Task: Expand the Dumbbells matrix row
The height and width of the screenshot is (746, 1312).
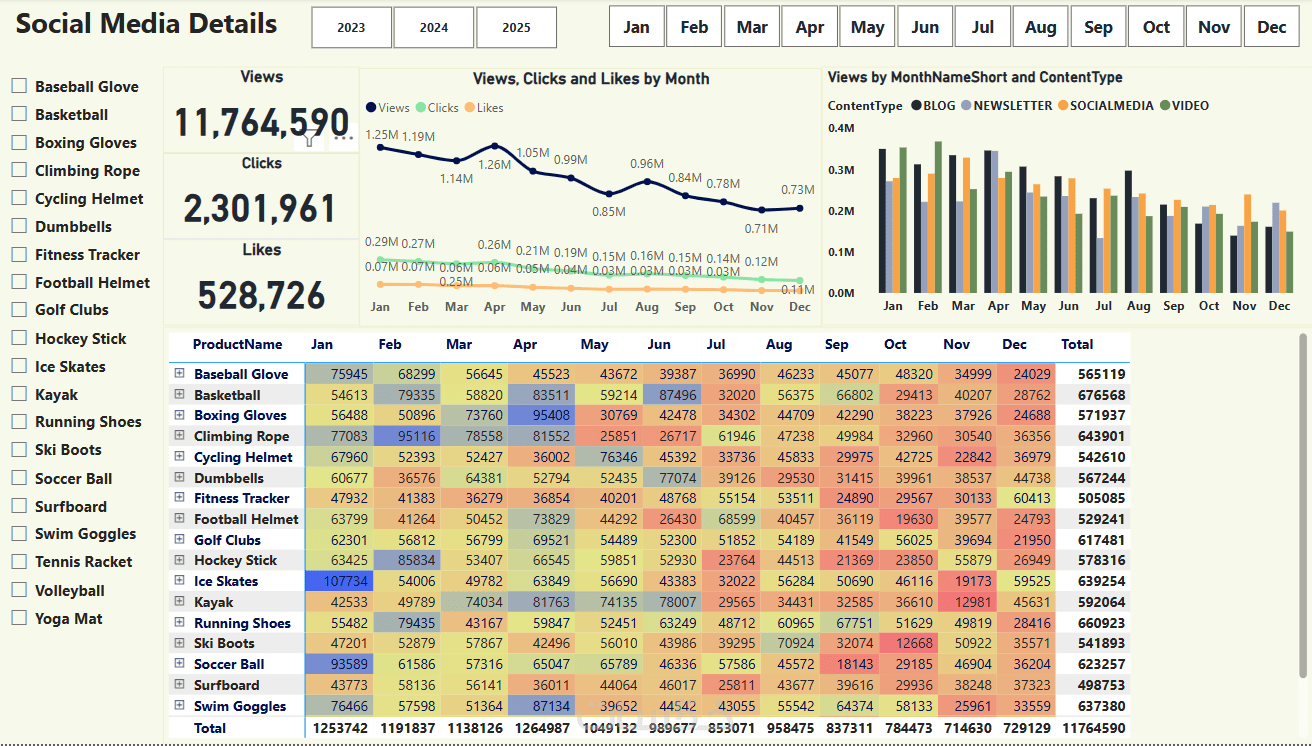Action: pos(180,477)
